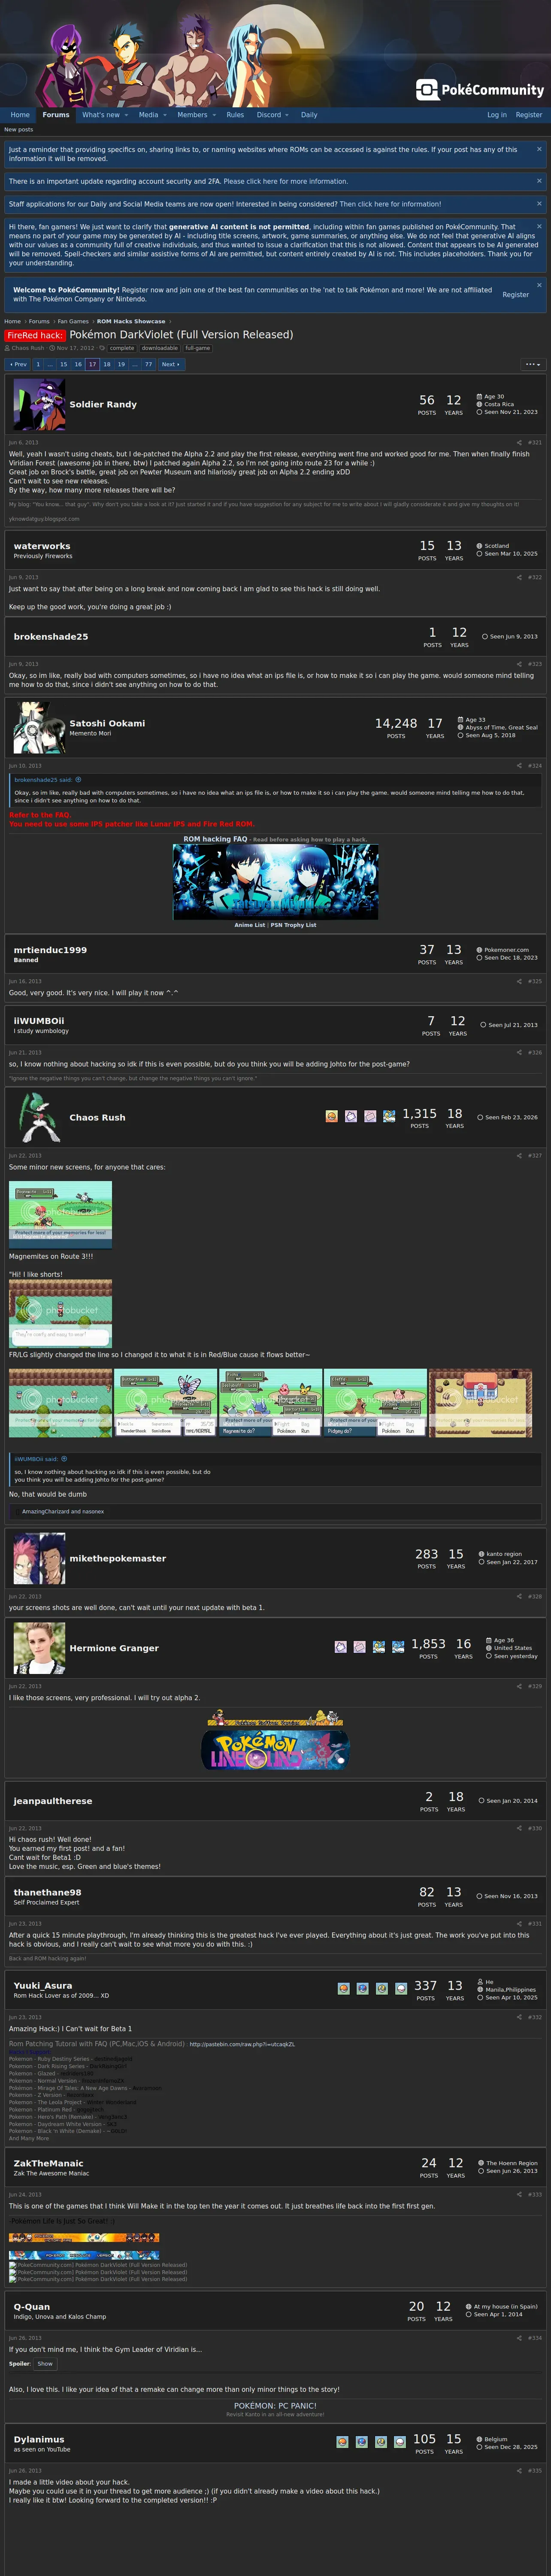Click first badge icon beside Hermione Granger
551x2576 pixels.
(x=341, y=1646)
